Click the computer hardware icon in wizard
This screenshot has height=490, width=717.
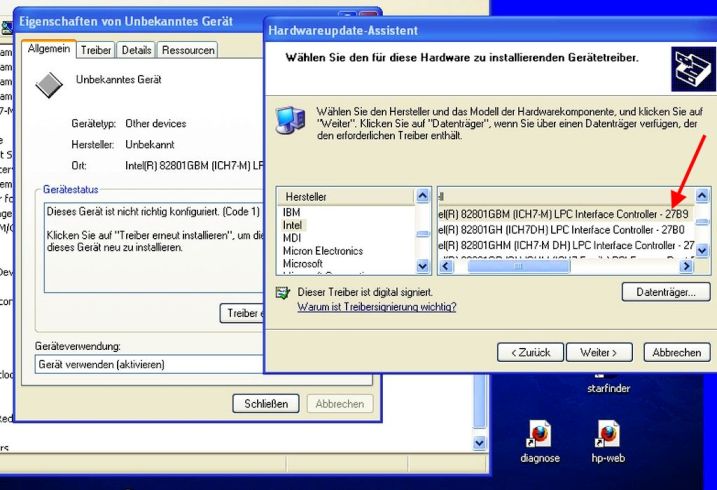[x=290, y=120]
